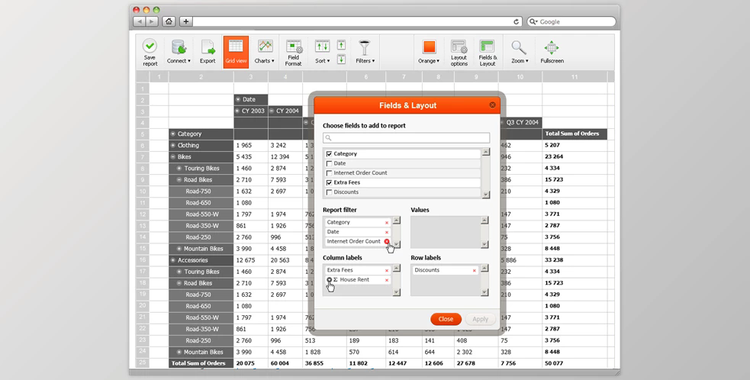This screenshot has width=750, height=380.
Task: Click the Total Sum of Orders column header
Action: point(574,134)
